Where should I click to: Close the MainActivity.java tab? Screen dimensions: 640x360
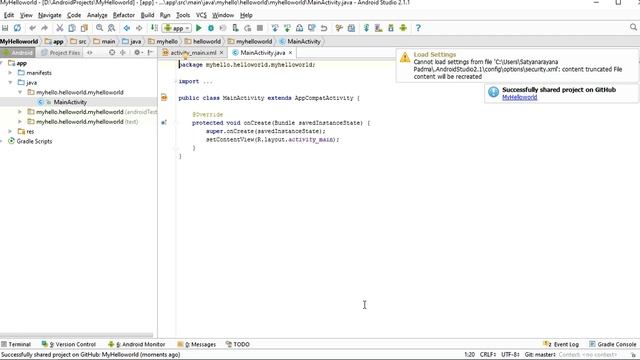pyautogui.click(x=290, y=53)
